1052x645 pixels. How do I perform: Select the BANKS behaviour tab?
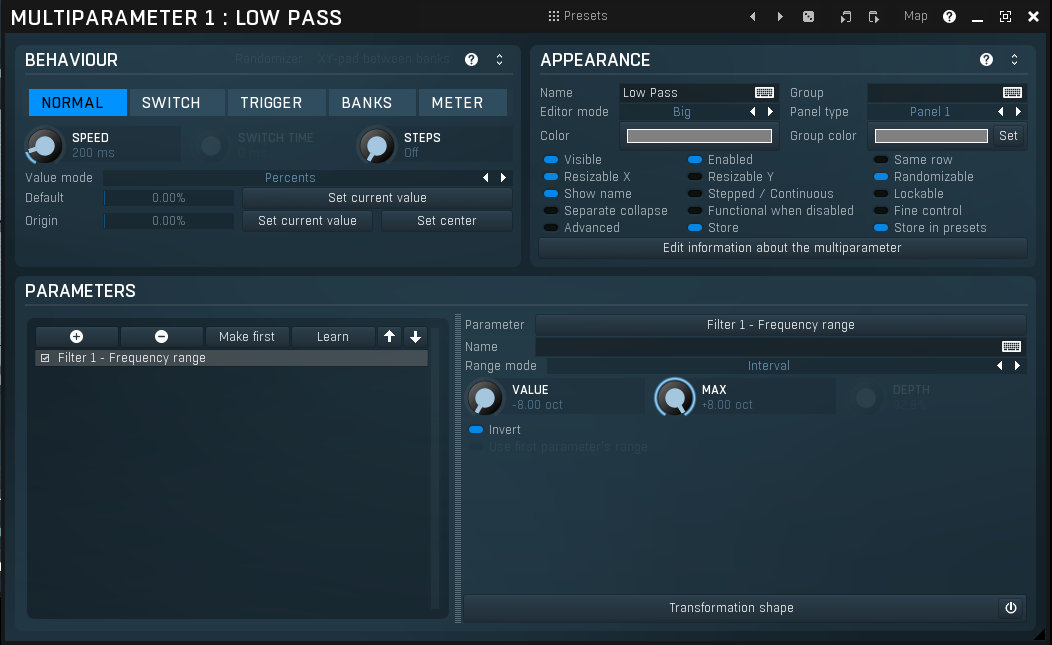click(366, 103)
